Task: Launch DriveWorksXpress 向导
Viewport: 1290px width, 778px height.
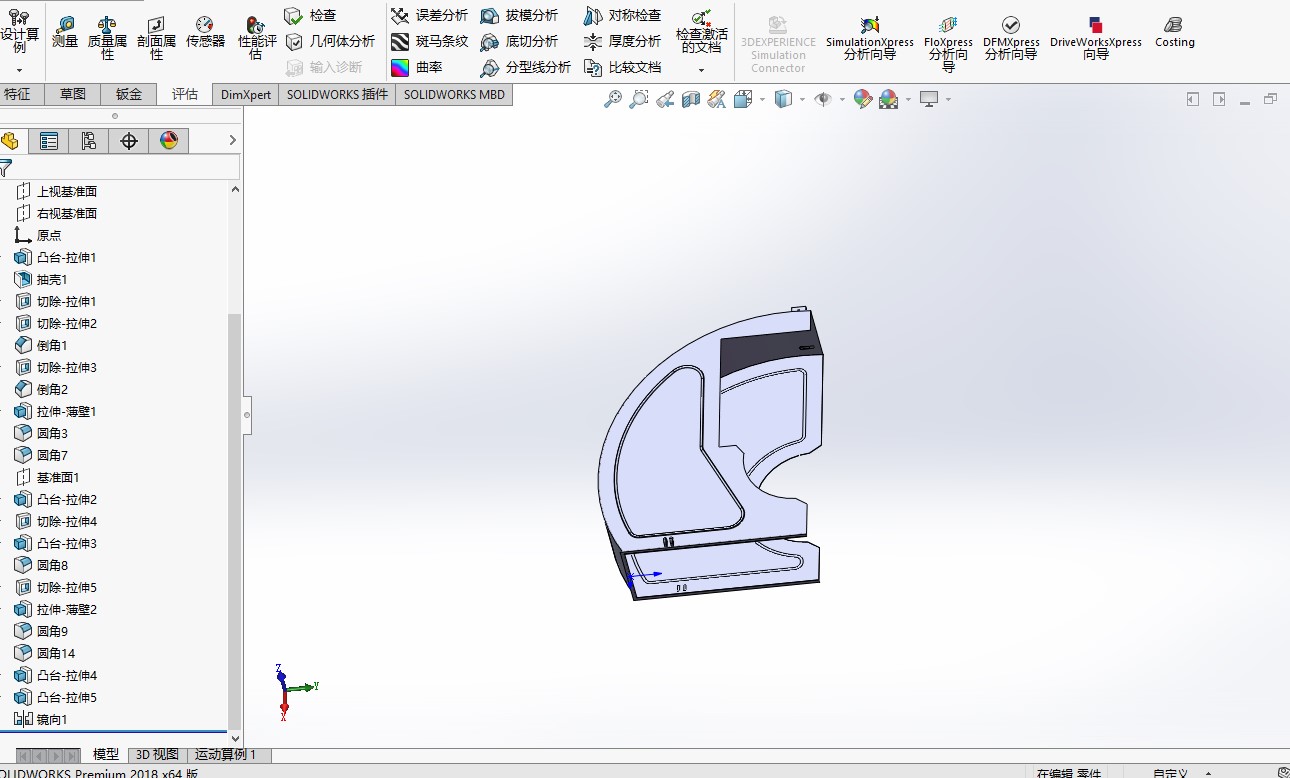Action: (x=1096, y=38)
